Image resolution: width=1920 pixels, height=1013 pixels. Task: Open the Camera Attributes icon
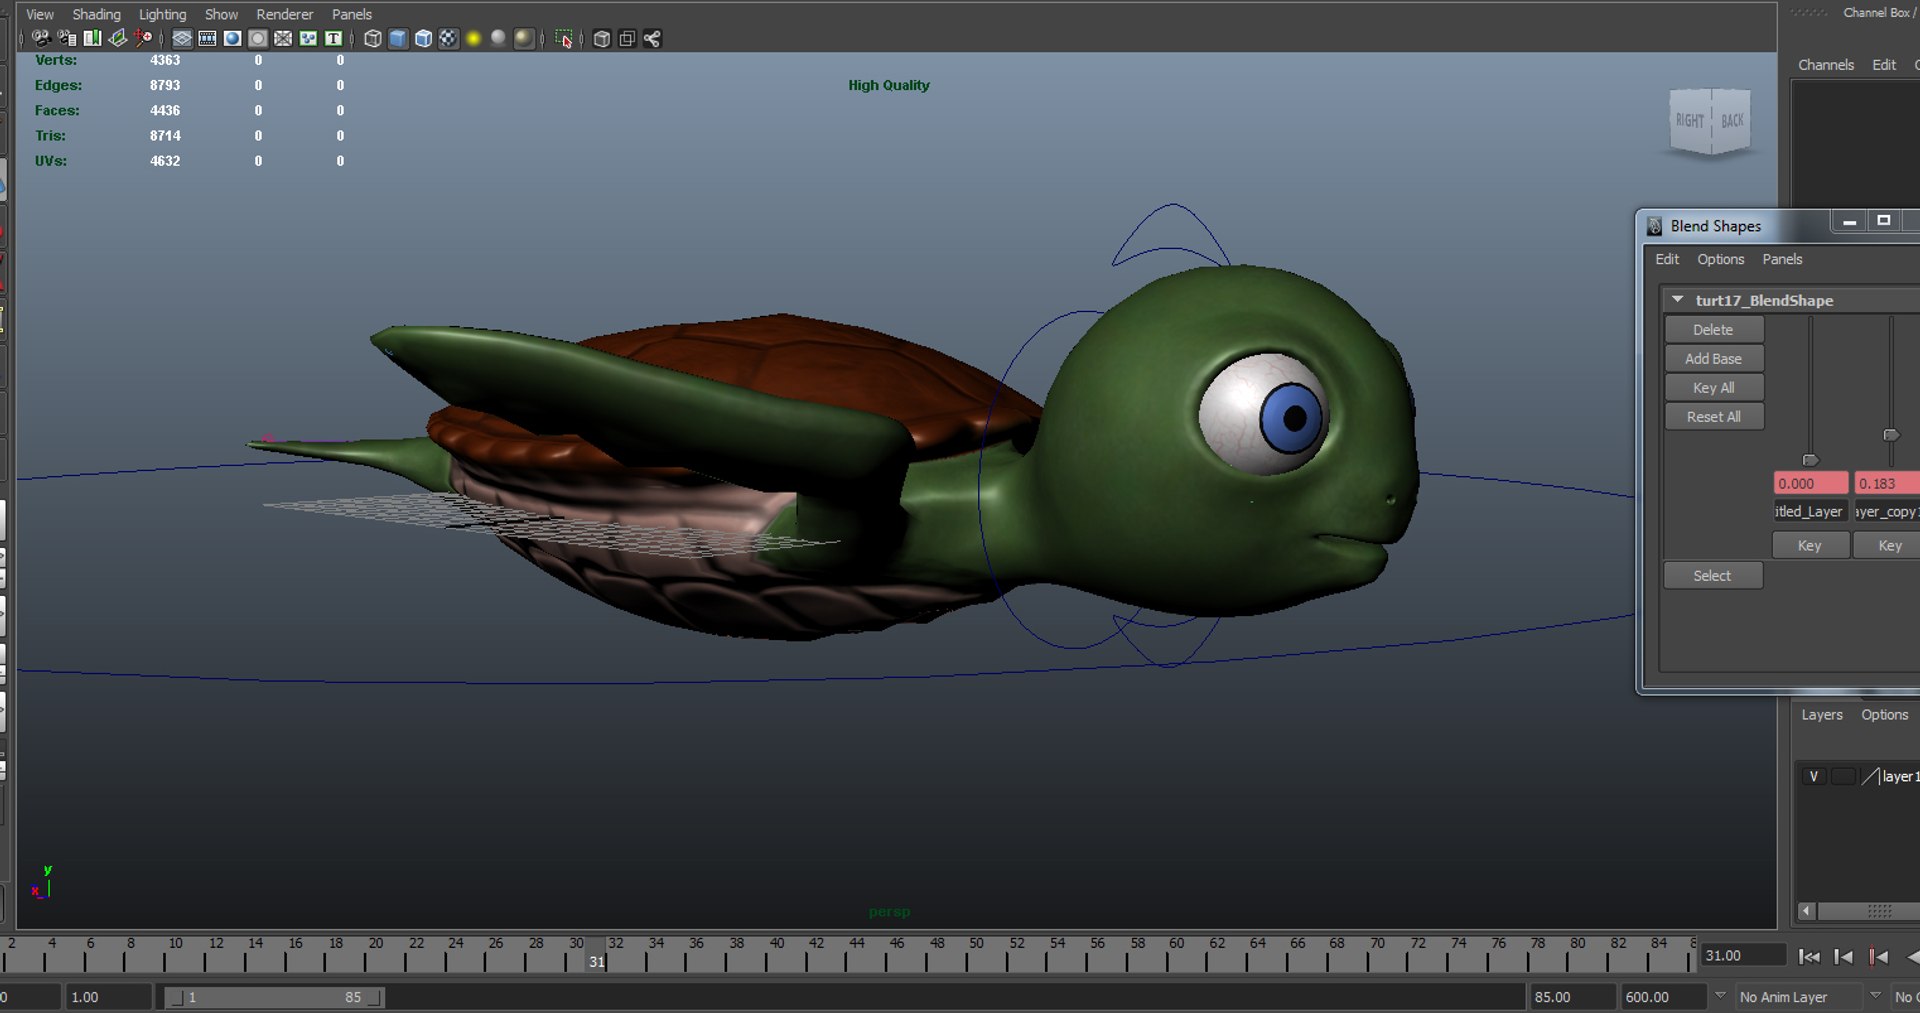pyautogui.click(x=67, y=38)
